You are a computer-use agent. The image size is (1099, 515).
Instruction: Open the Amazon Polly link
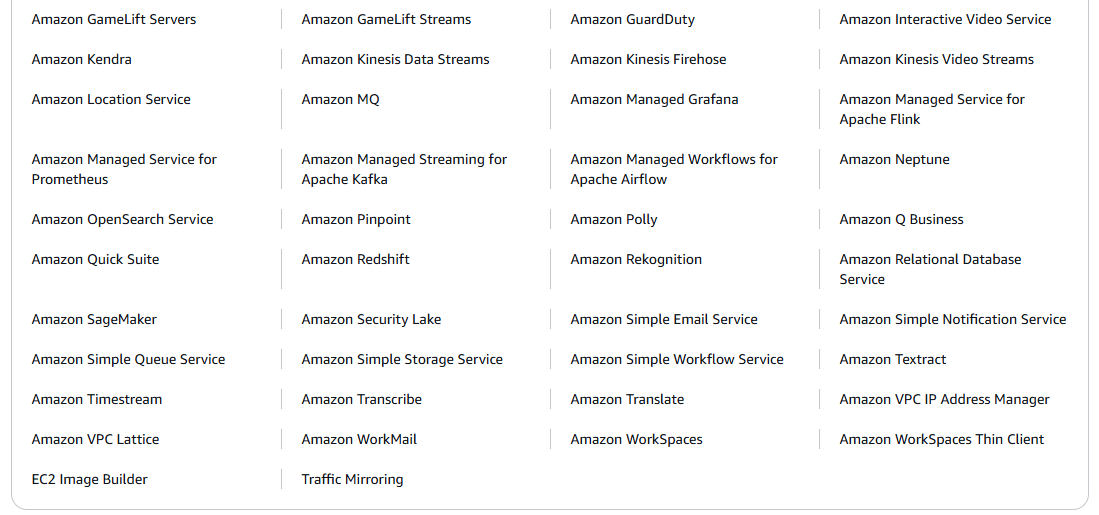[x=613, y=219]
